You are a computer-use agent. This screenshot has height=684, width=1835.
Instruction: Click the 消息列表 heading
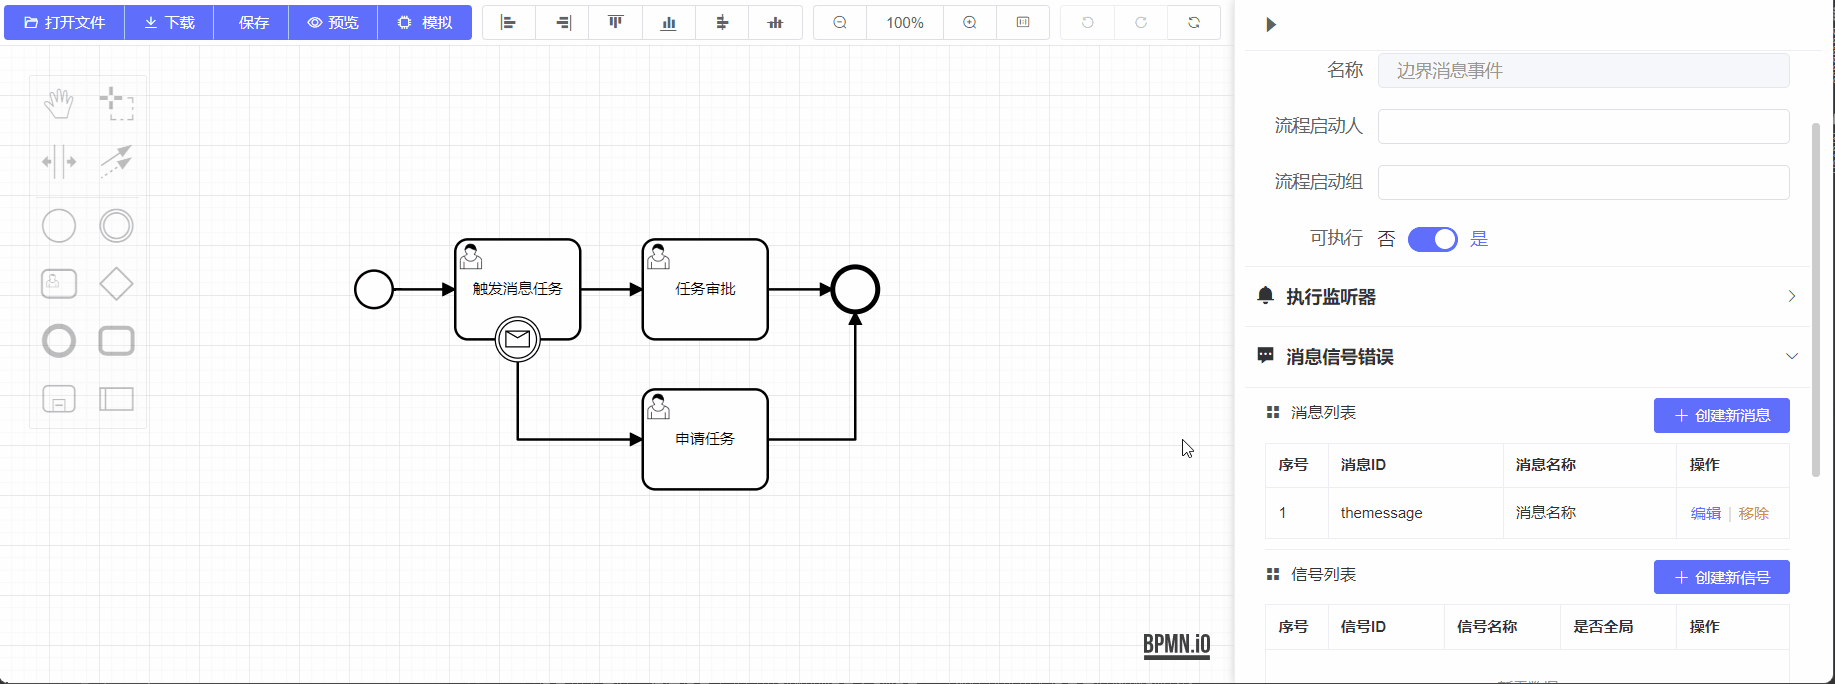(1323, 413)
